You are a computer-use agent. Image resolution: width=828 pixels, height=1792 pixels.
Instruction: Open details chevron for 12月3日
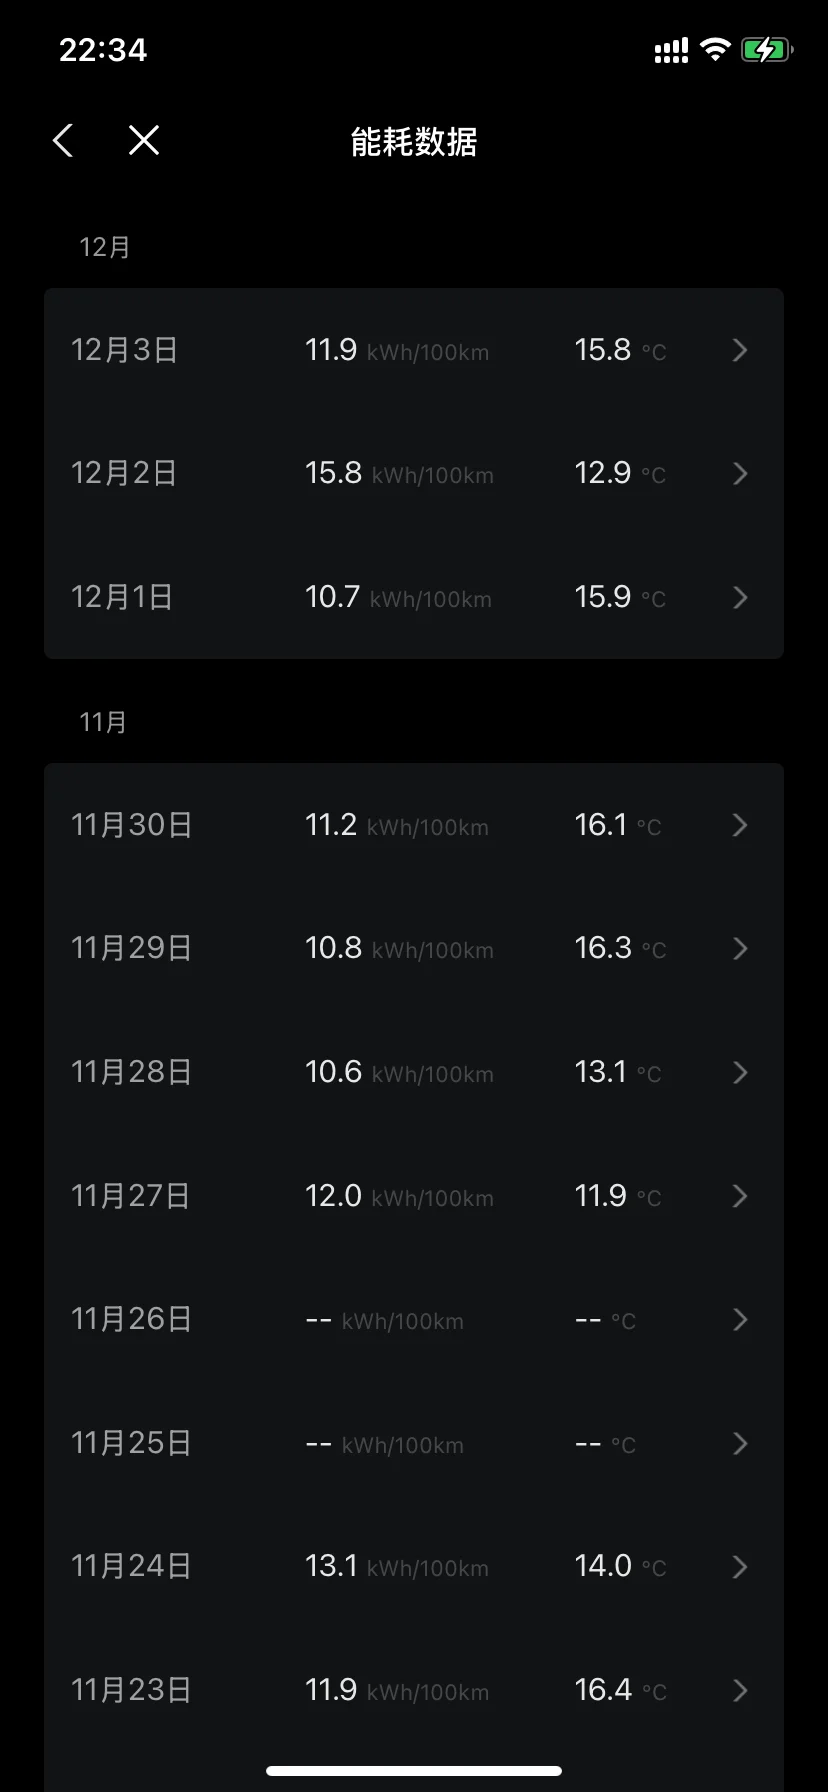point(740,350)
